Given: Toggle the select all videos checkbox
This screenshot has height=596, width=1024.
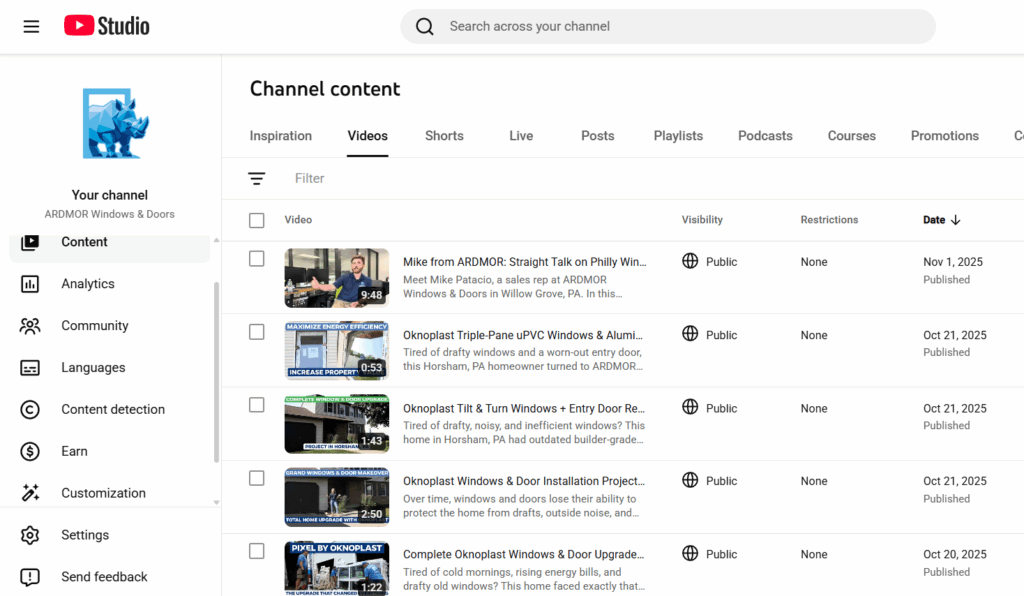Looking at the screenshot, I should (257, 220).
